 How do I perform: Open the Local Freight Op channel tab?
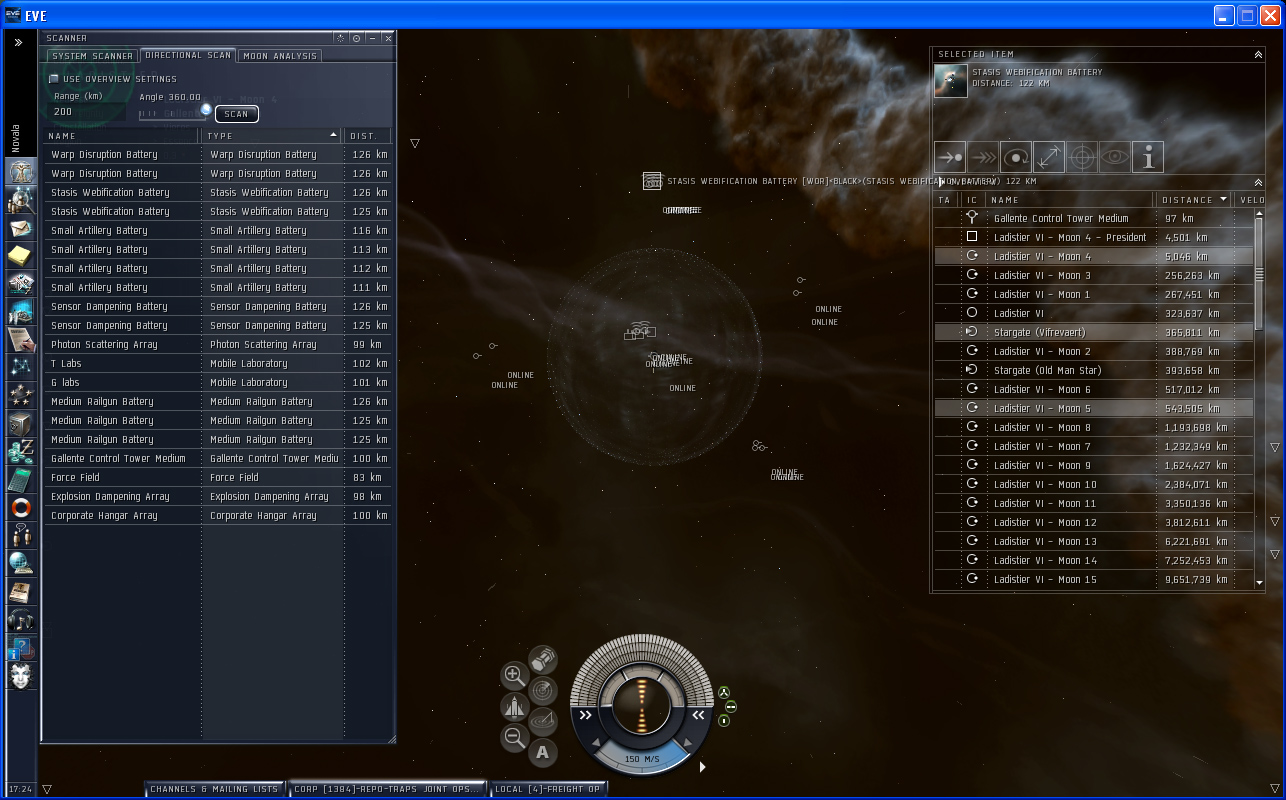[549, 789]
